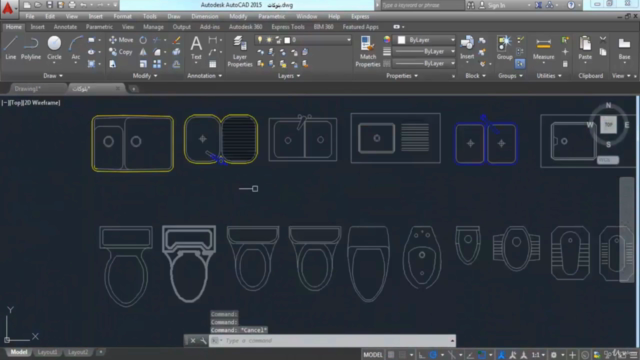Open the Express menu
The width and height of the screenshot is (640, 360).
click(x=360, y=16)
